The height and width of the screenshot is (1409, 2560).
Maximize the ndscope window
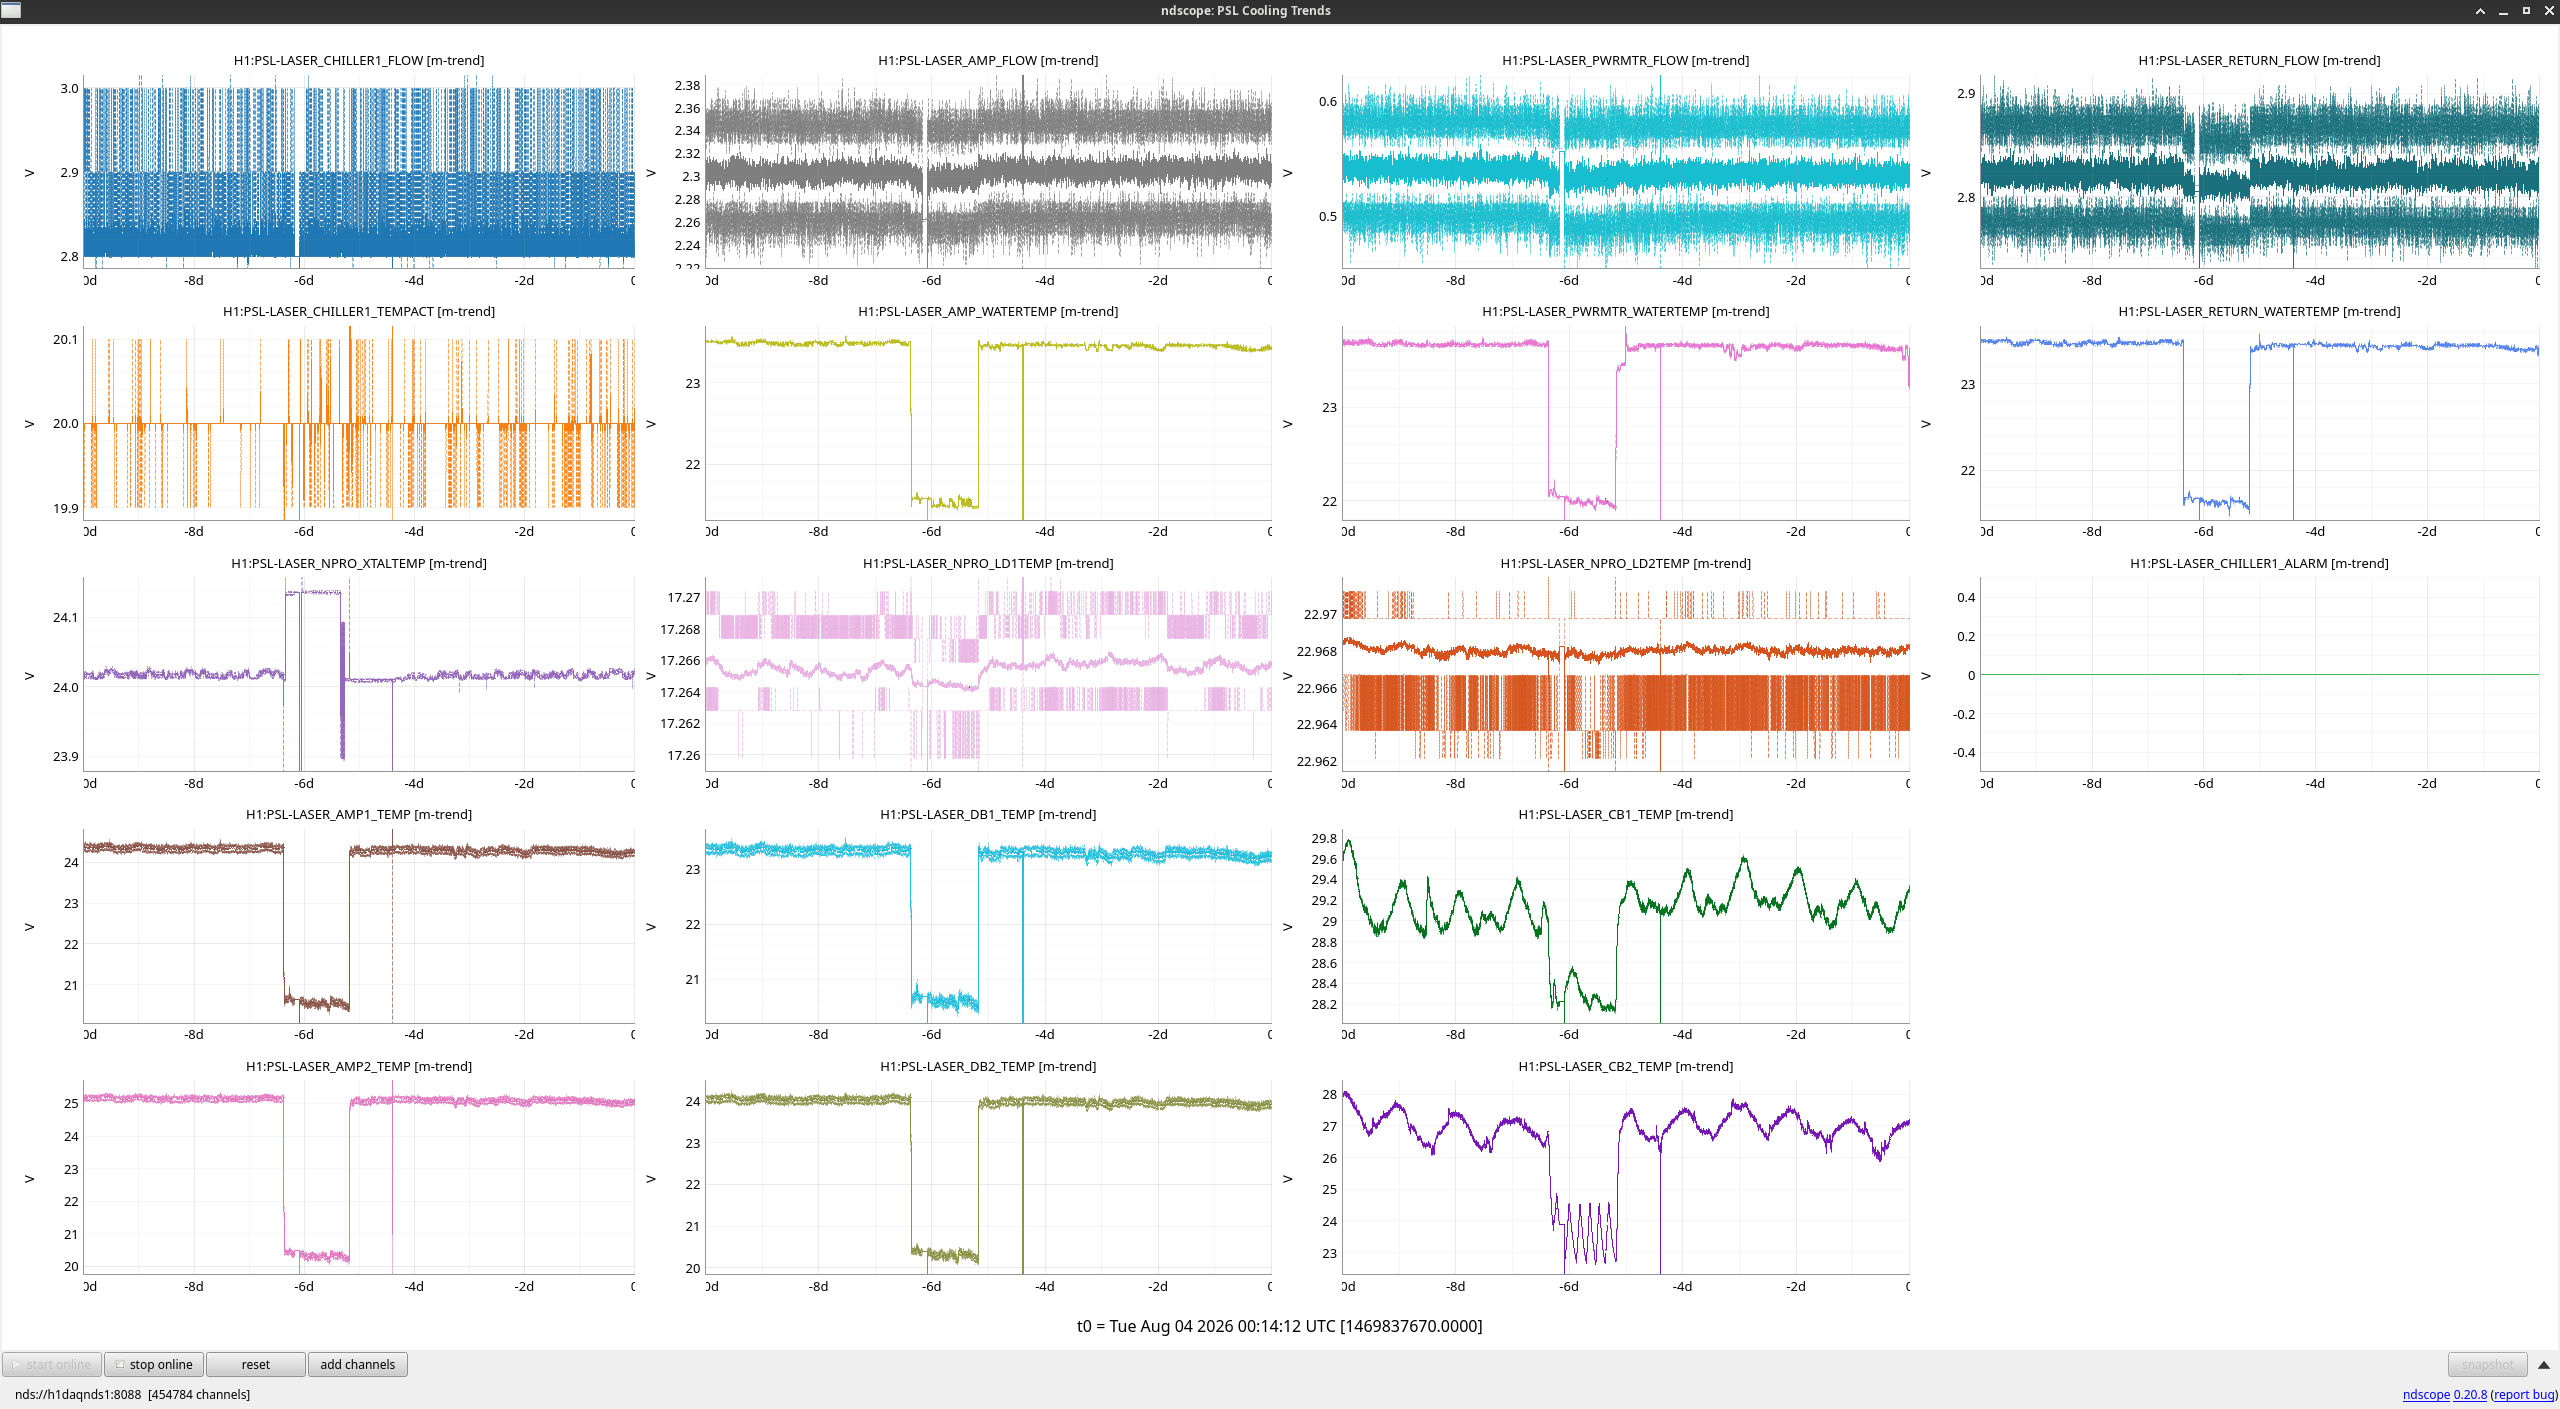point(2526,11)
